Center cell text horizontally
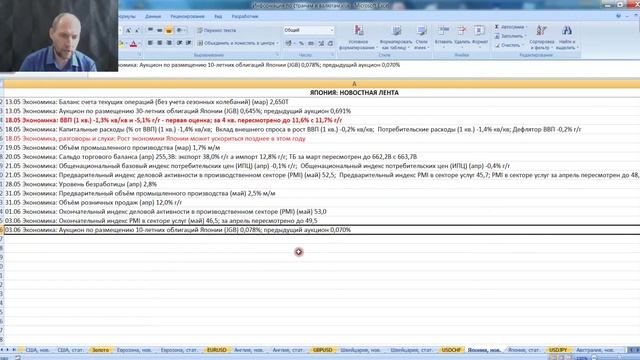The image size is (640, 360). click(160, 43)
